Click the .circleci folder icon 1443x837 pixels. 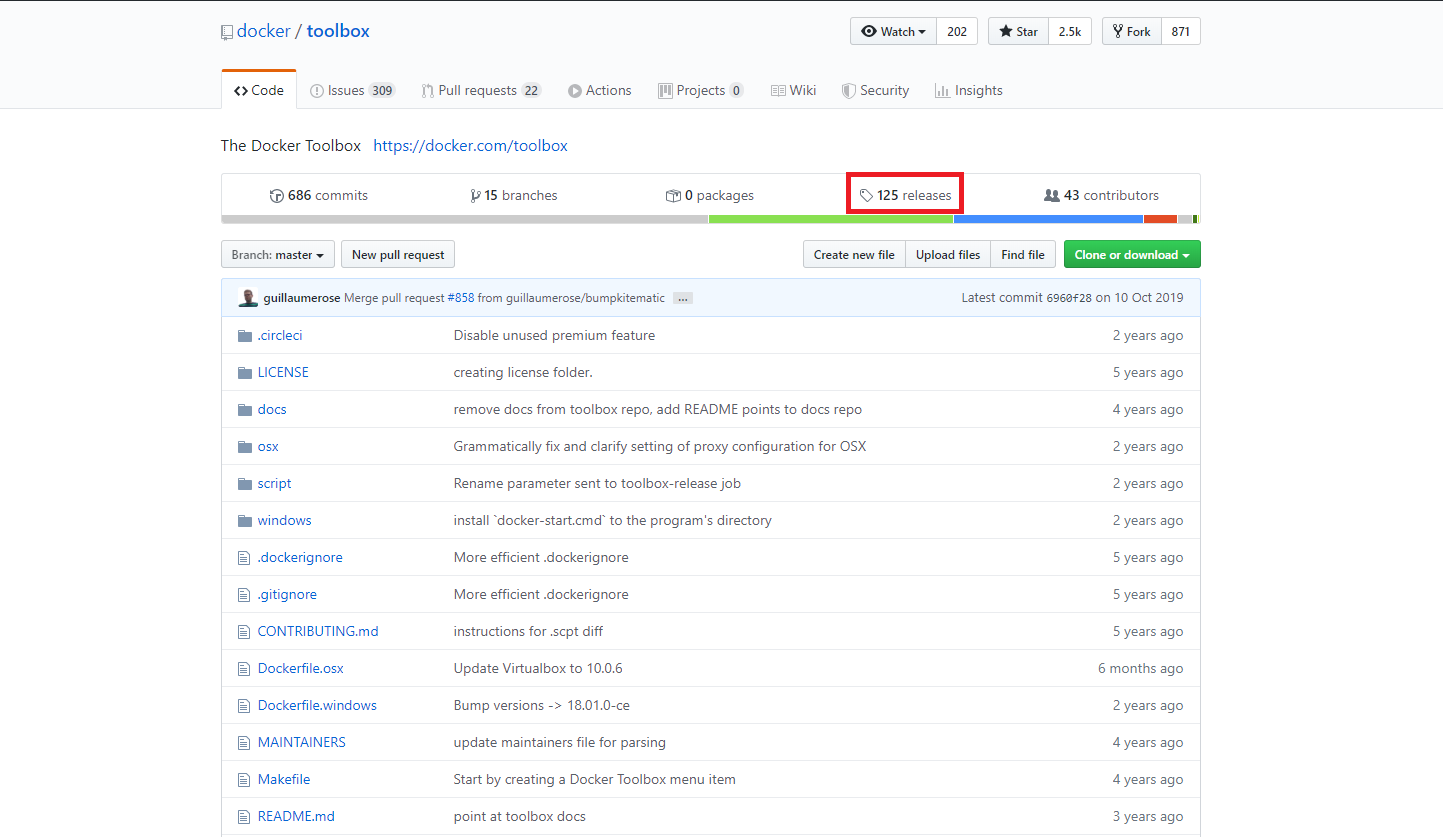244,336
